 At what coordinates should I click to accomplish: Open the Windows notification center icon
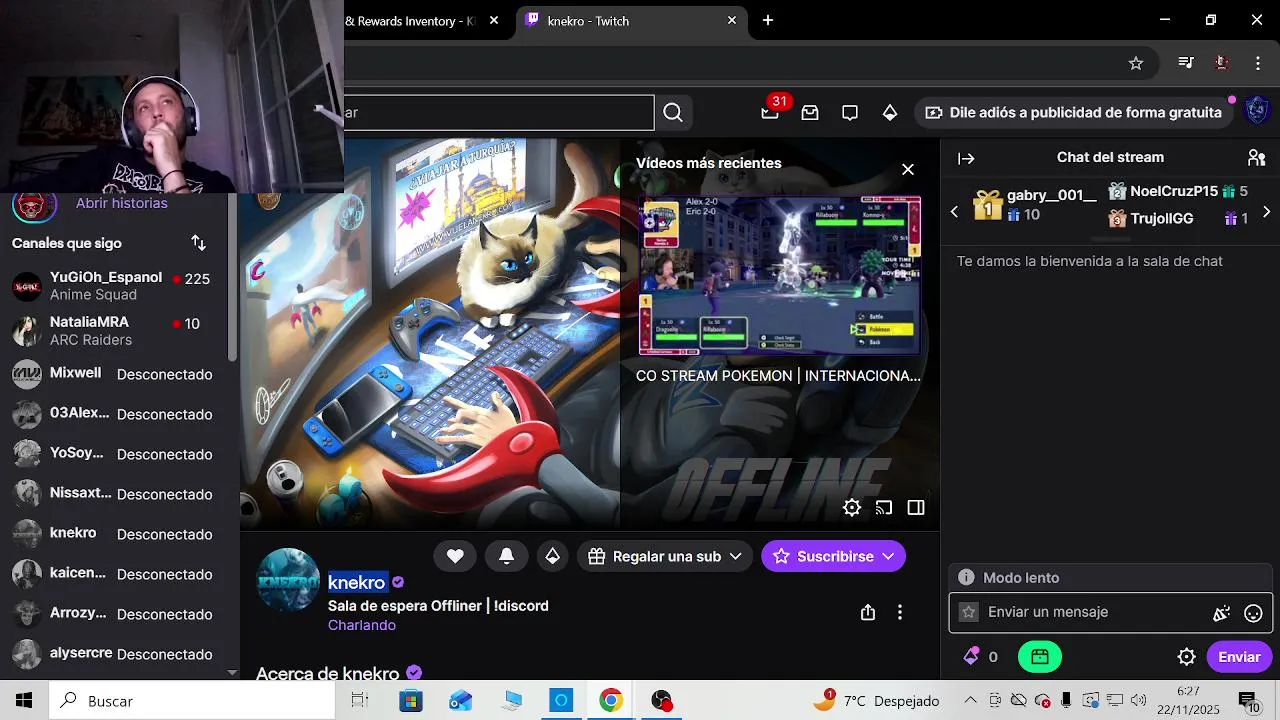pos(1249,701)
